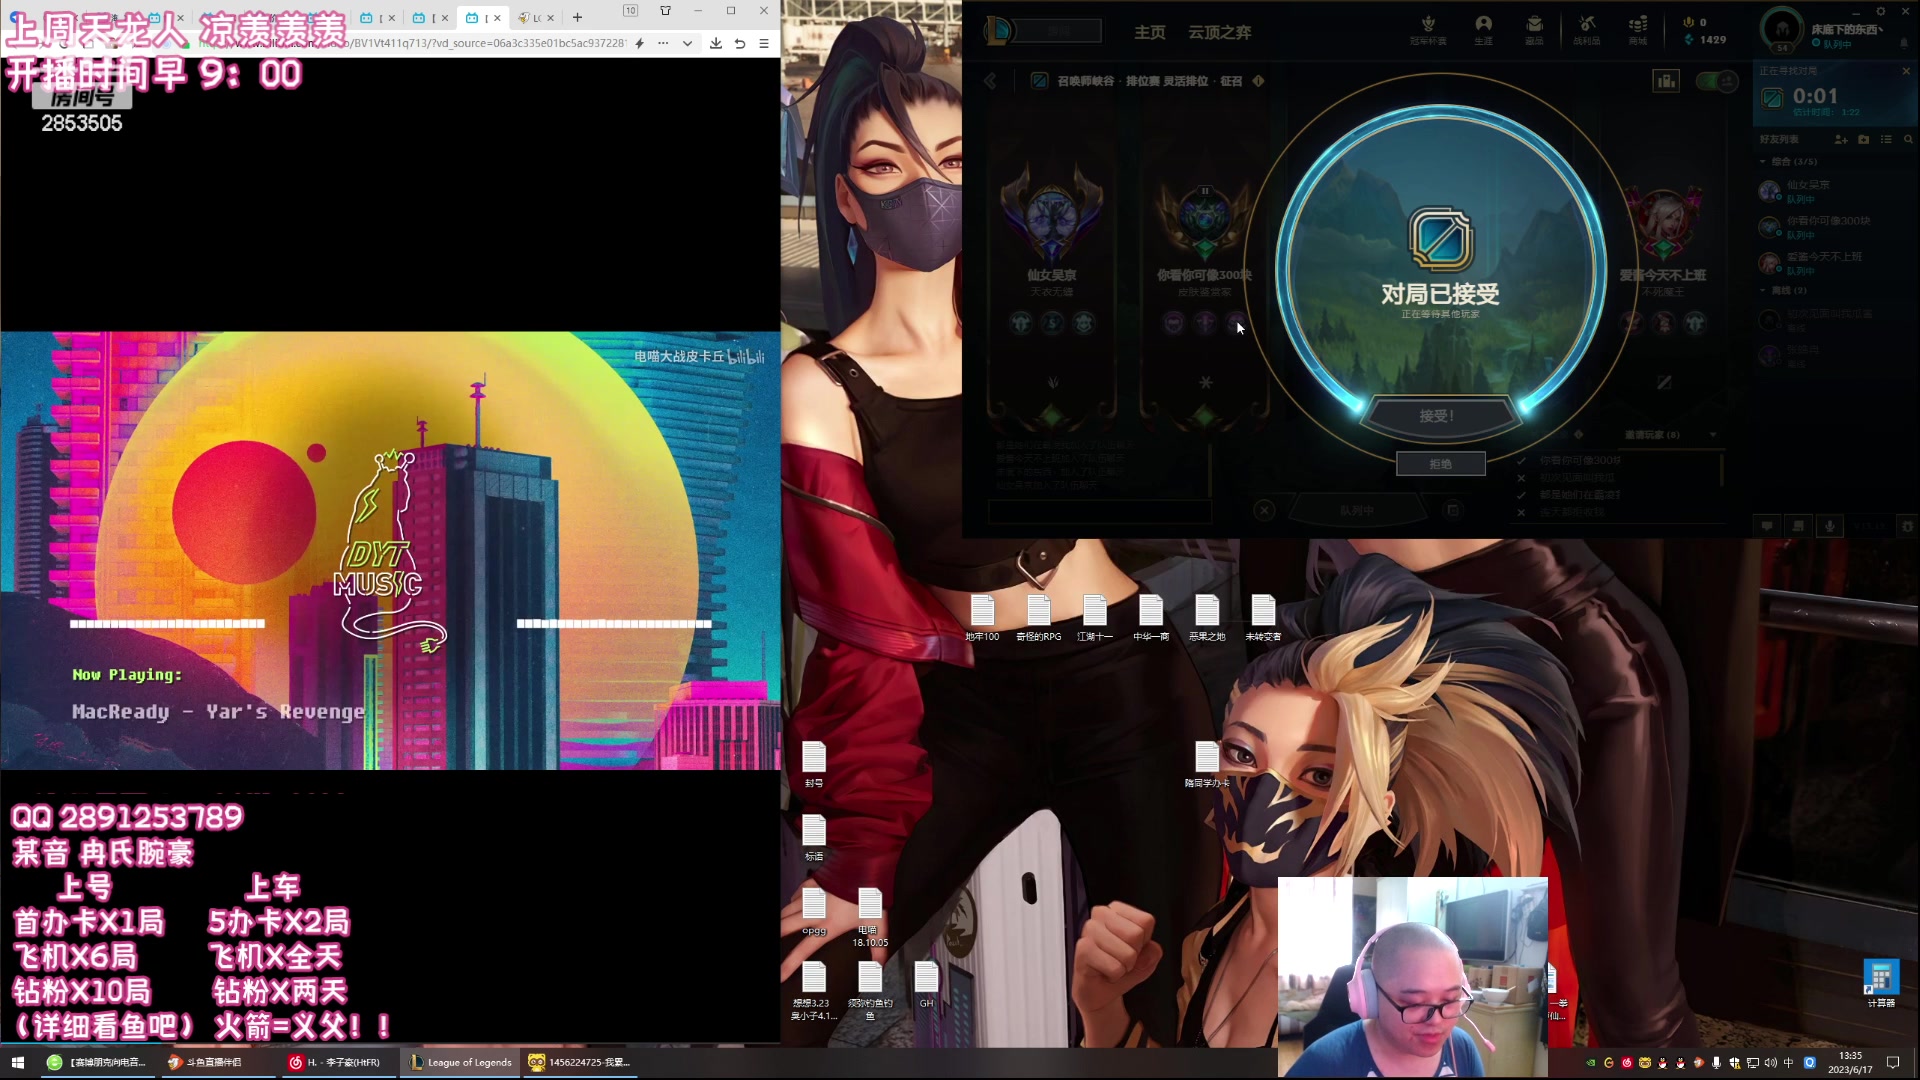Open the Windows Start button
This screenshot has height=1080, width=1920.
click(17, 1062)
